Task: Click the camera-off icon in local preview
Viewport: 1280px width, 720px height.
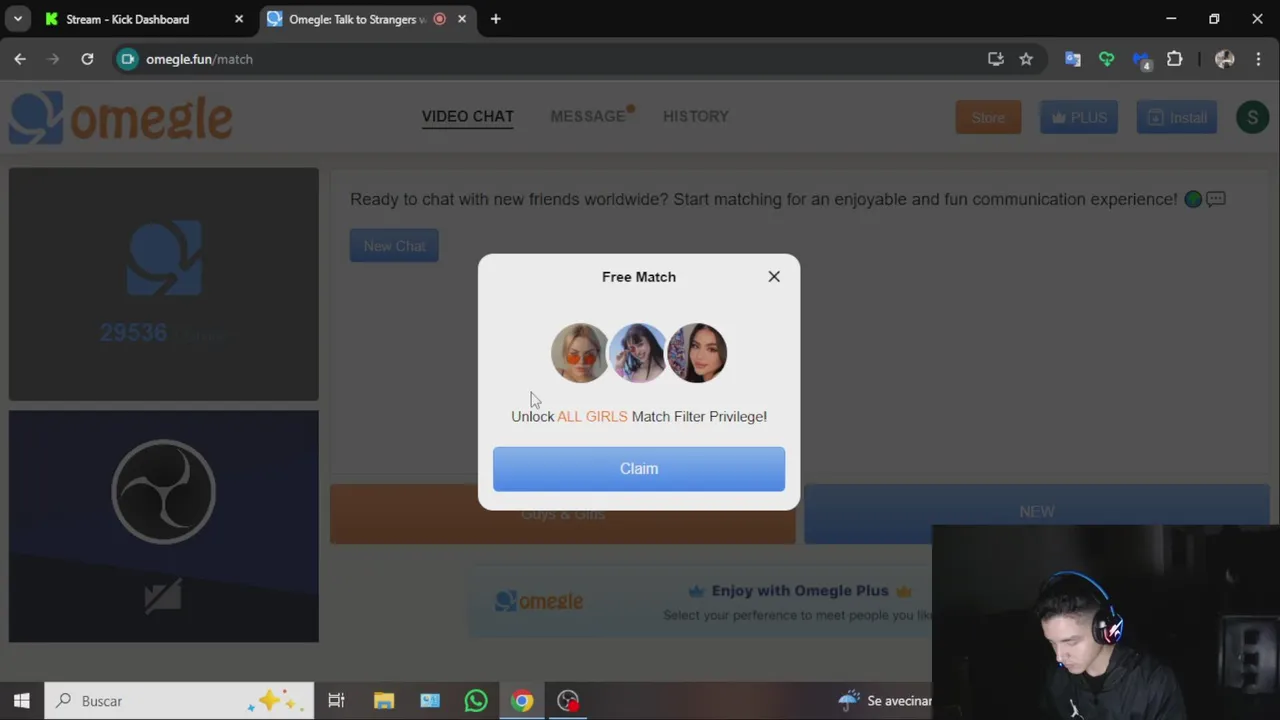Action: click(x=163, y=598)
